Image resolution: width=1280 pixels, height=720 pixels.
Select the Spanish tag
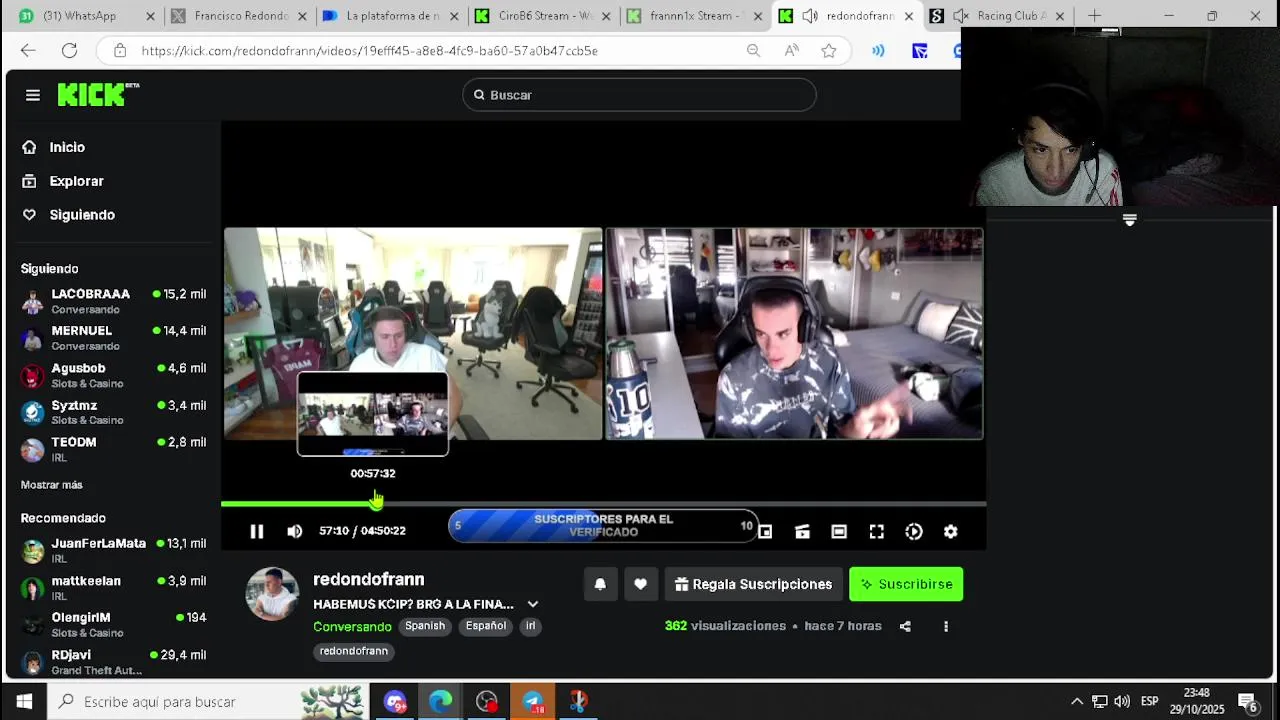coord(425,626)
